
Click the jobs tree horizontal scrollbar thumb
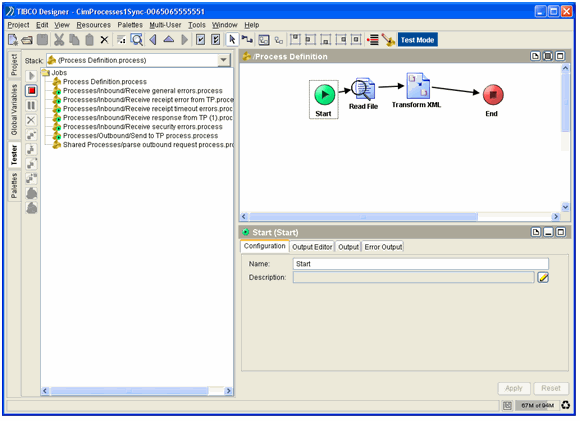[x=129, y=391]
